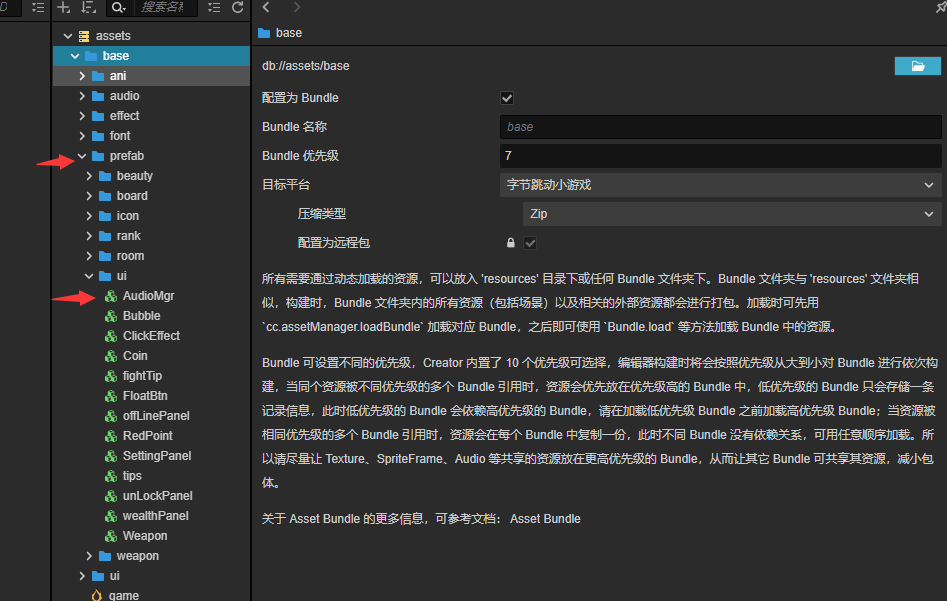
Task: Open folder location with the blue folder button
Action: coord(917,66)
